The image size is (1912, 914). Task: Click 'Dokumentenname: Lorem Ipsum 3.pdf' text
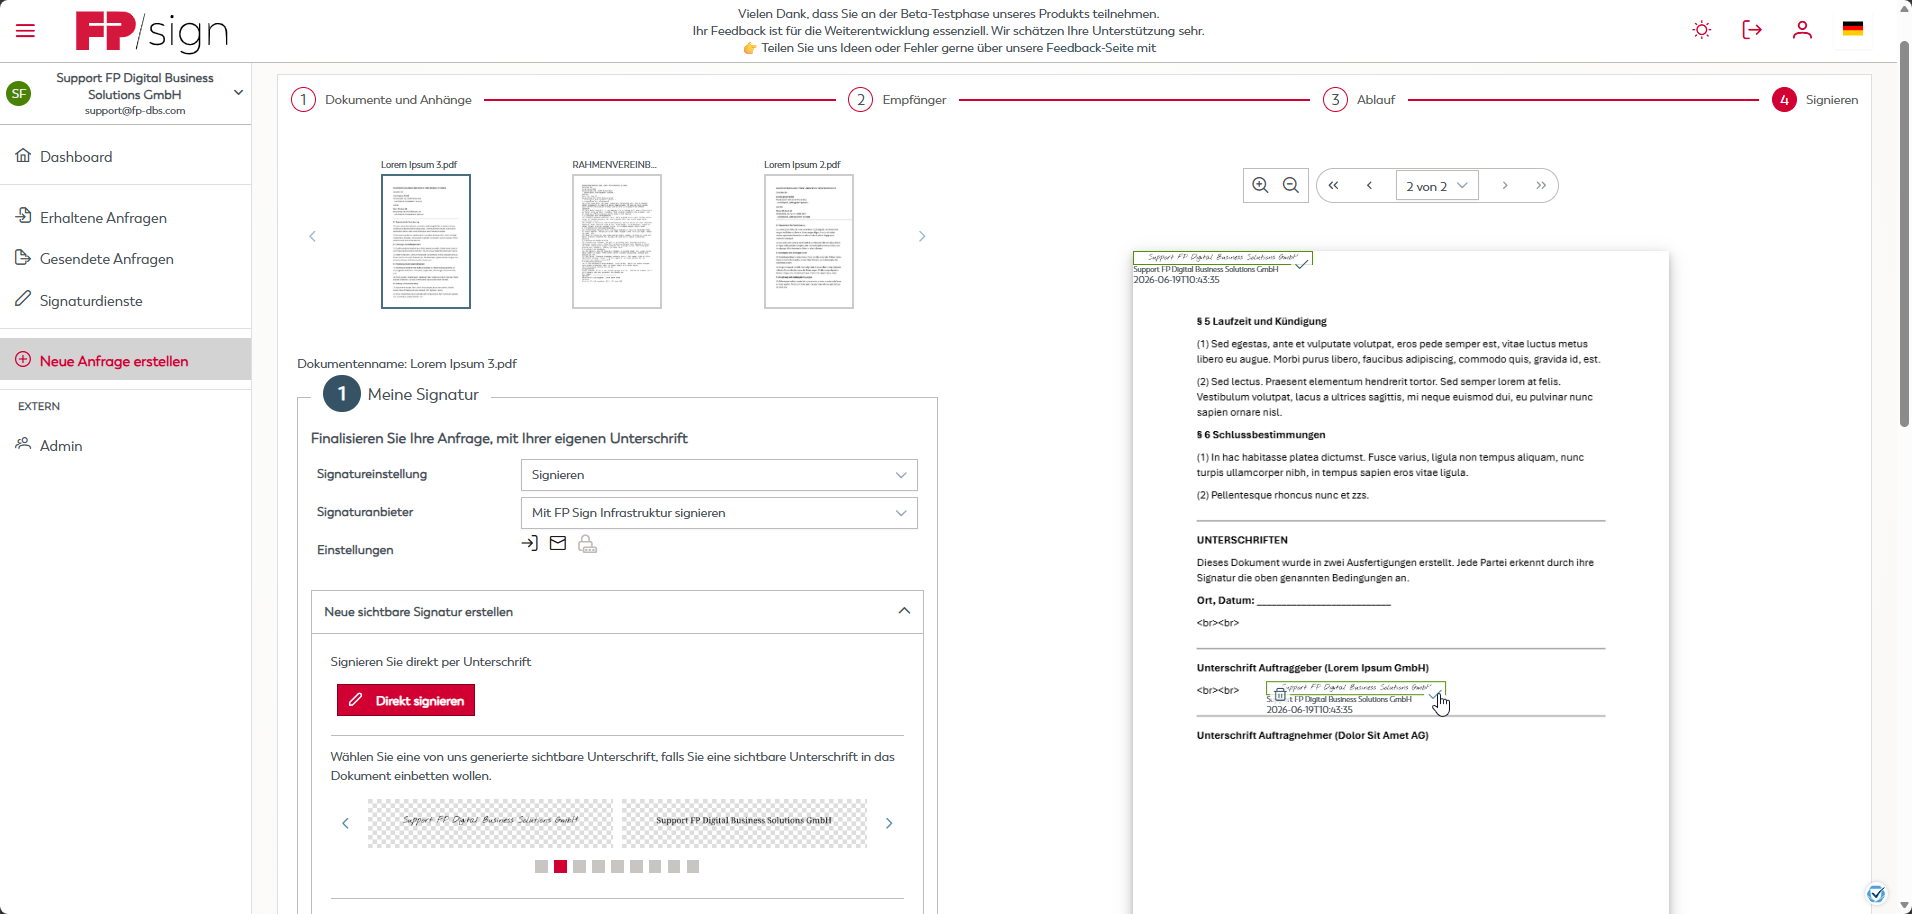[407, 364]
